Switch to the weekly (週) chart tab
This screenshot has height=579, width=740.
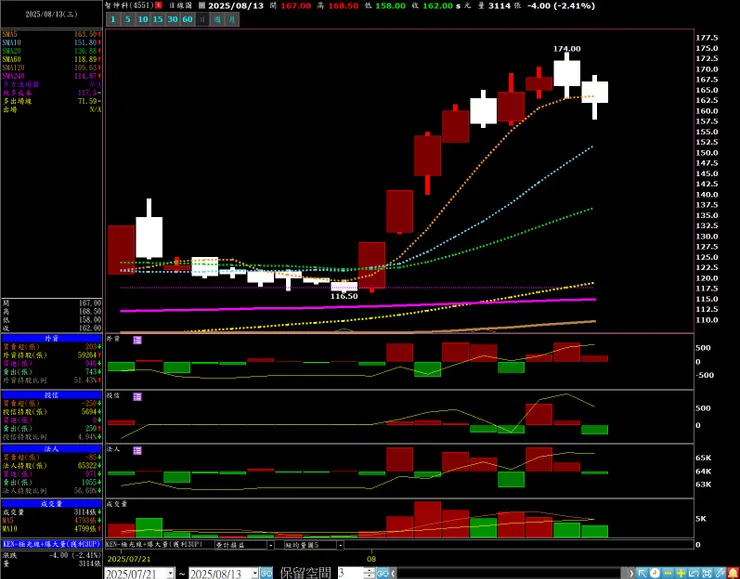217,19
